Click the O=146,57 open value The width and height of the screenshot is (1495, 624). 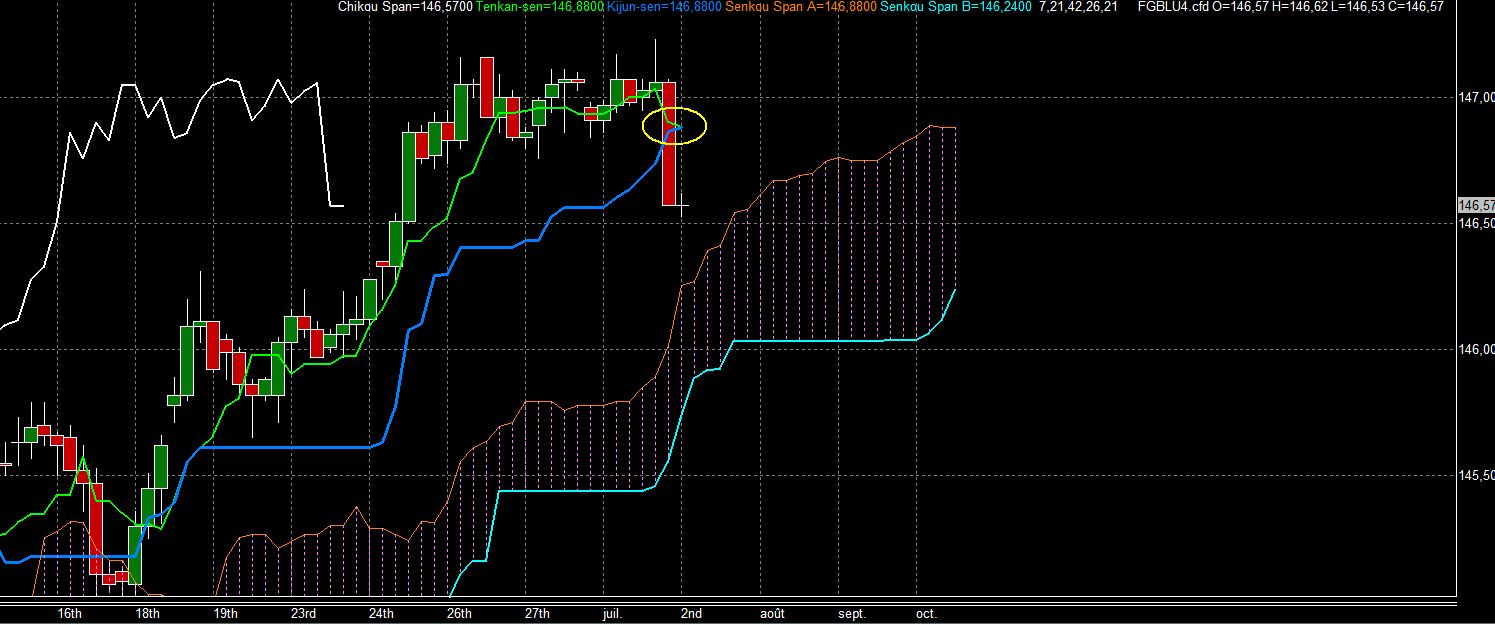point(1238,7)
